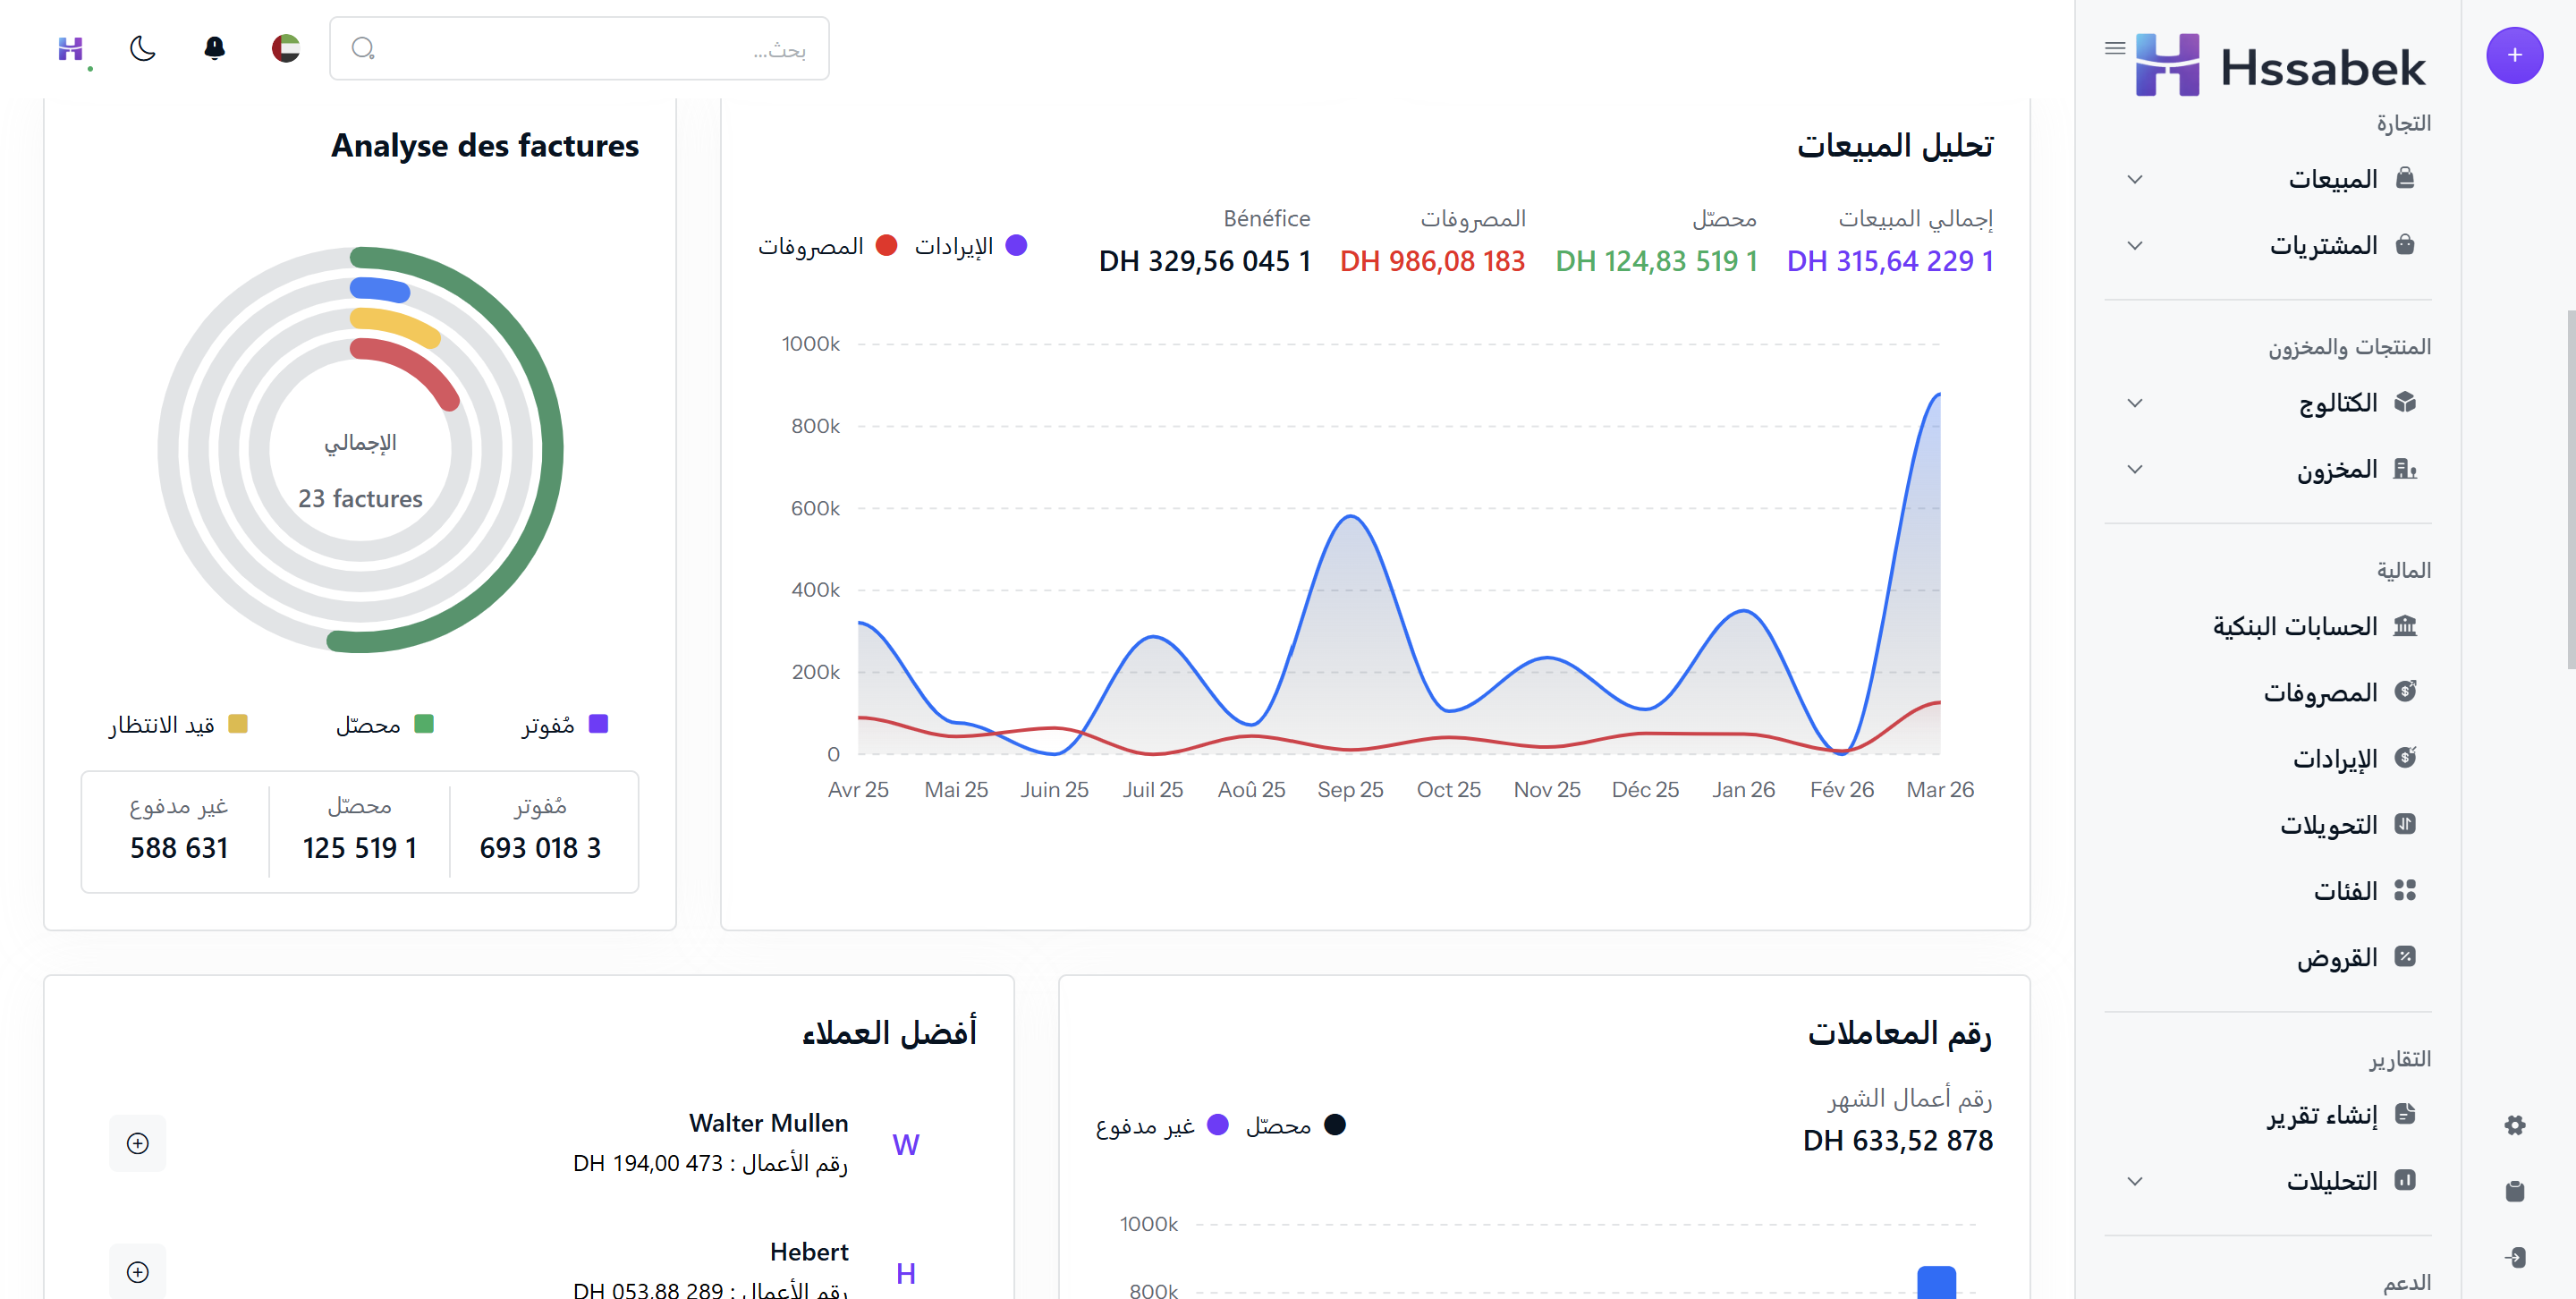The width and height of the screenshot is (2576, 1299).
Task: Toggle قيد الانتظار legend in invoice chart
Action: [x=178, y=725]
